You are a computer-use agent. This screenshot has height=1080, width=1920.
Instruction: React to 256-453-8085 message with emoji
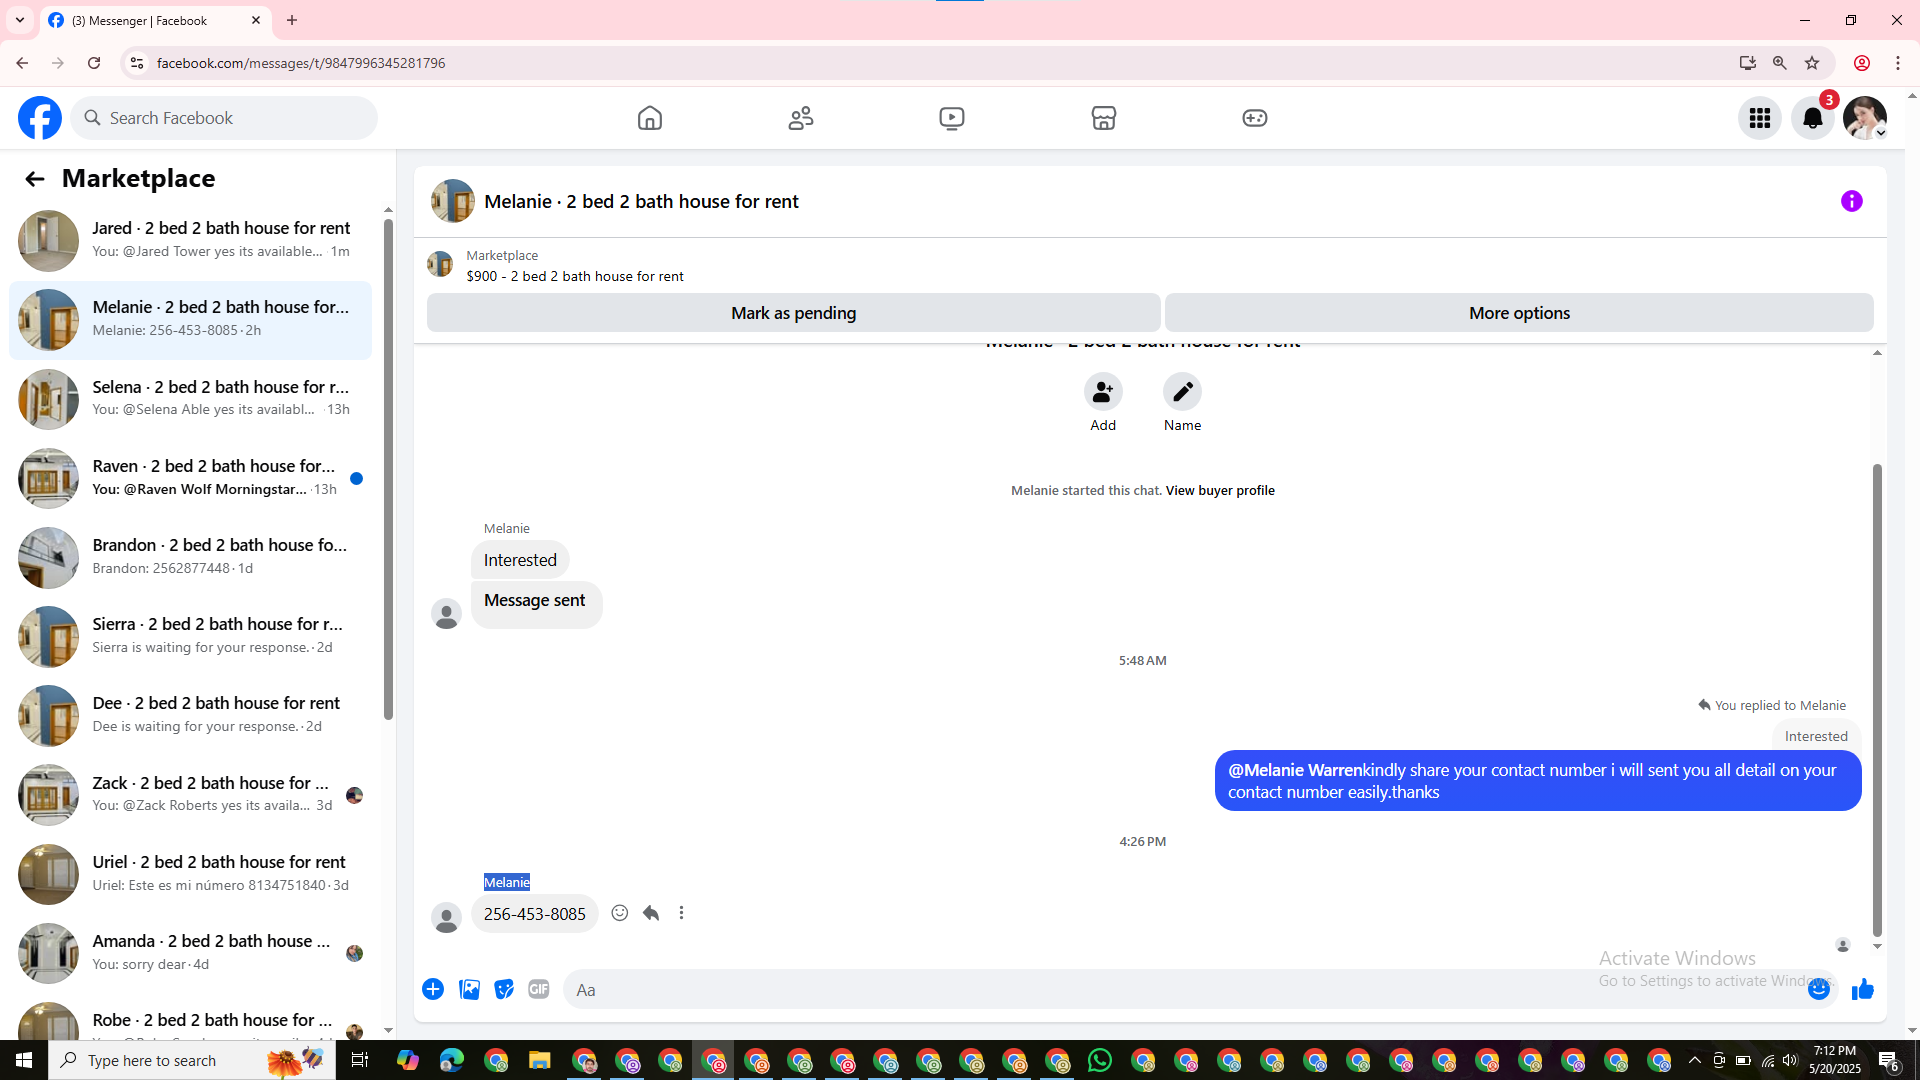coord(620,913)
